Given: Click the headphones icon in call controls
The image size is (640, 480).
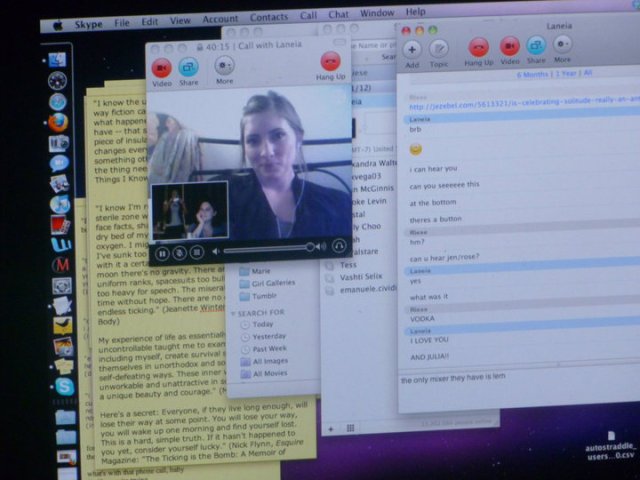Looking at the screenshot, I should click(x=339, y=246).
